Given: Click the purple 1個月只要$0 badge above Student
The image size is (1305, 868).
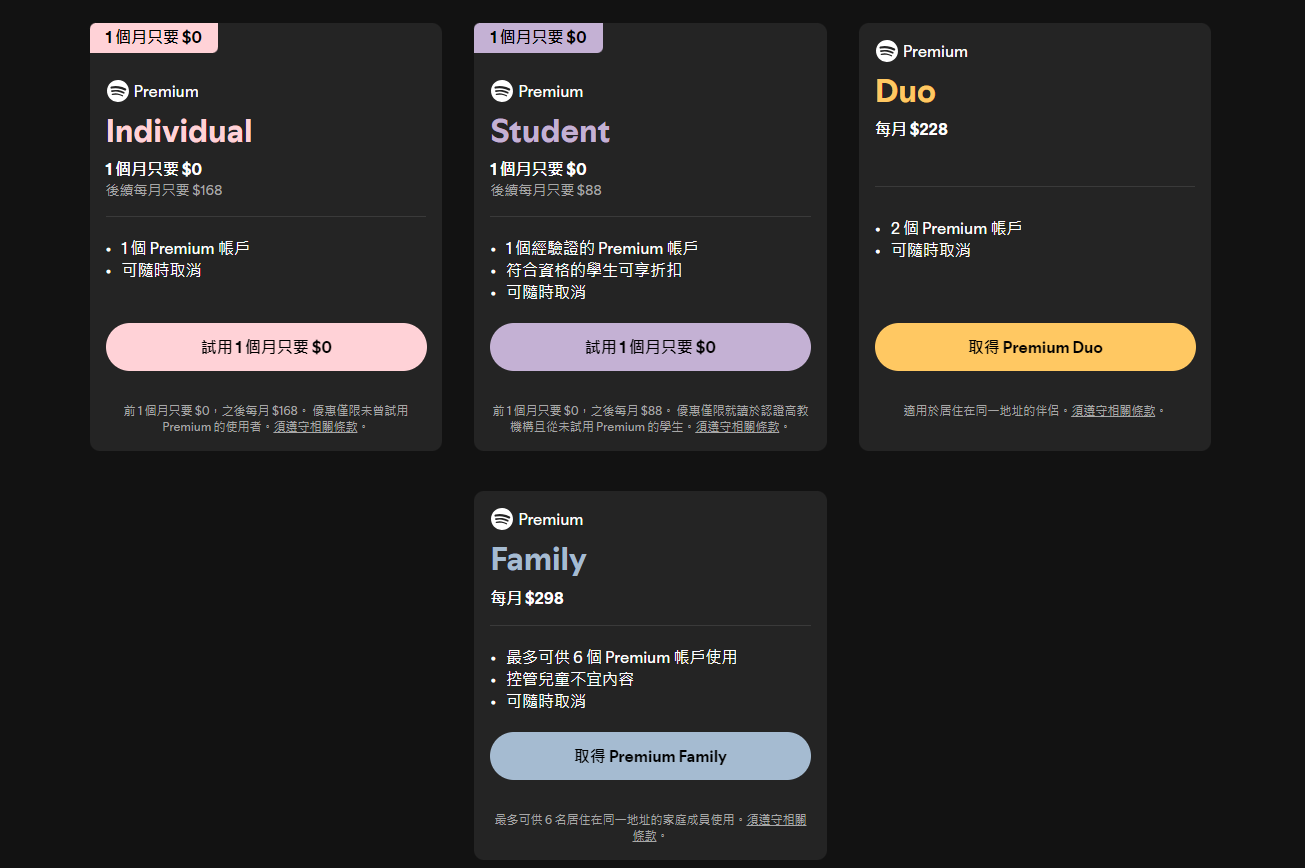Looking at the screenshot, I should click(x=538, y=37).
